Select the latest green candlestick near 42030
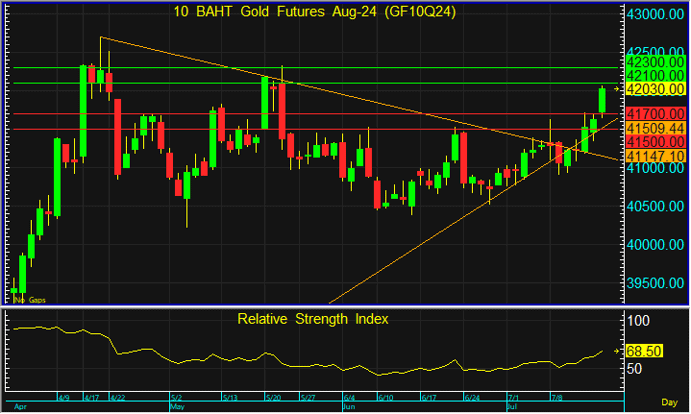 (603, 100)
